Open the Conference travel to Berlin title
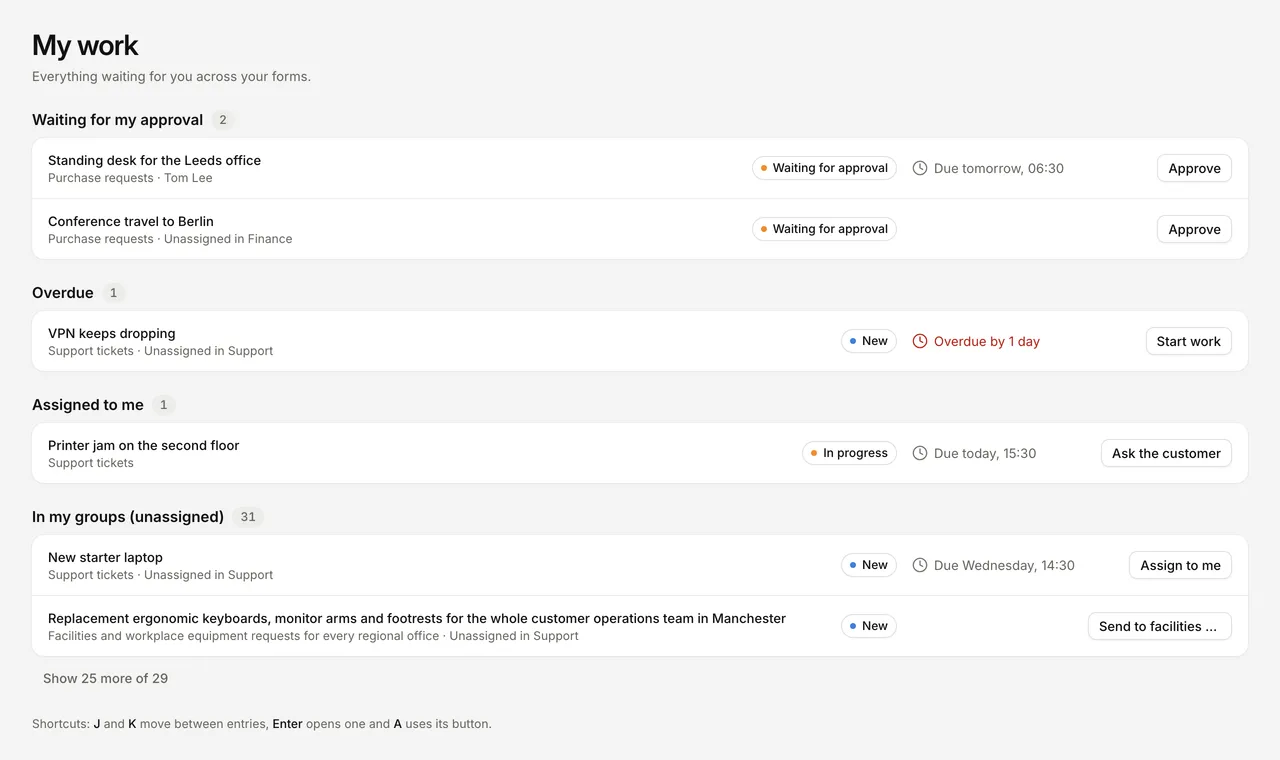Screen dimensions: 1280x760 click(131, 221)
